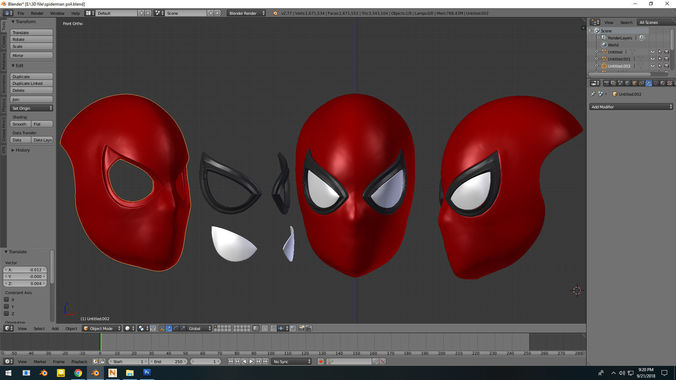Viewport: 676px width, 380px height.
Task: Enable X constraint axis checkbox
Action: 6,299
